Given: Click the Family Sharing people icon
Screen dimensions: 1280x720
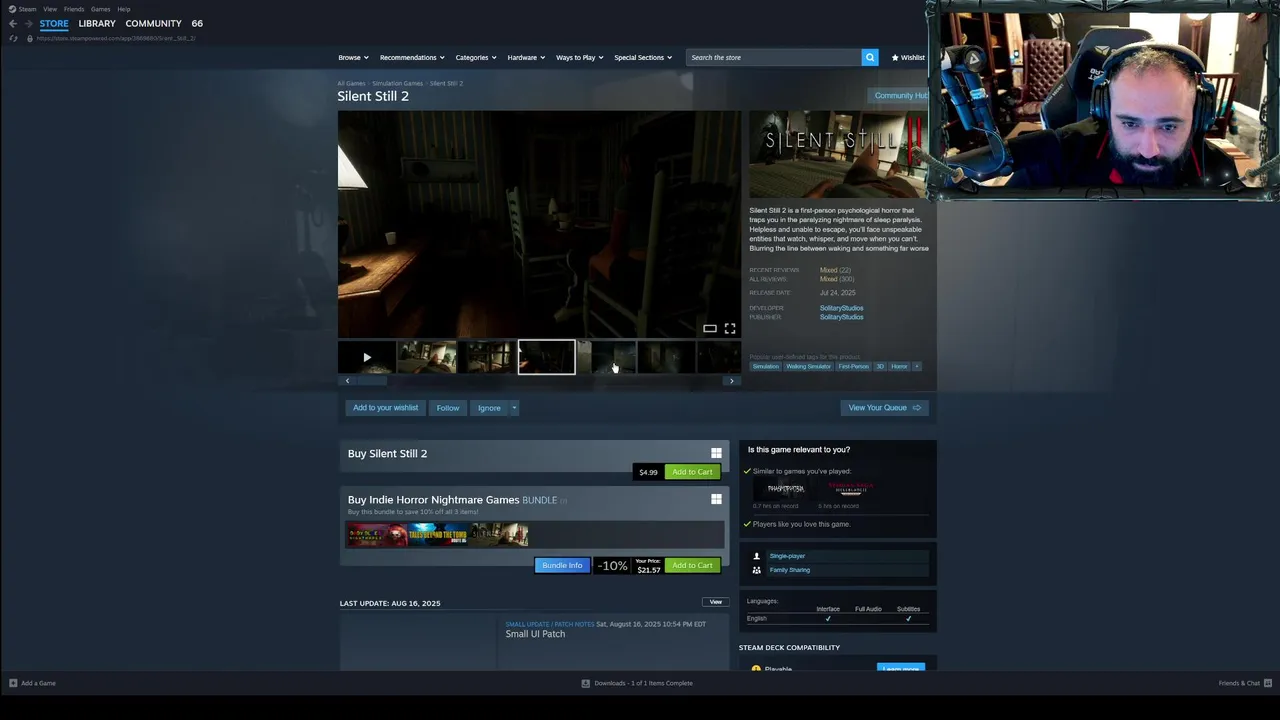Looking at the screenshot, I should click(756, 570).
